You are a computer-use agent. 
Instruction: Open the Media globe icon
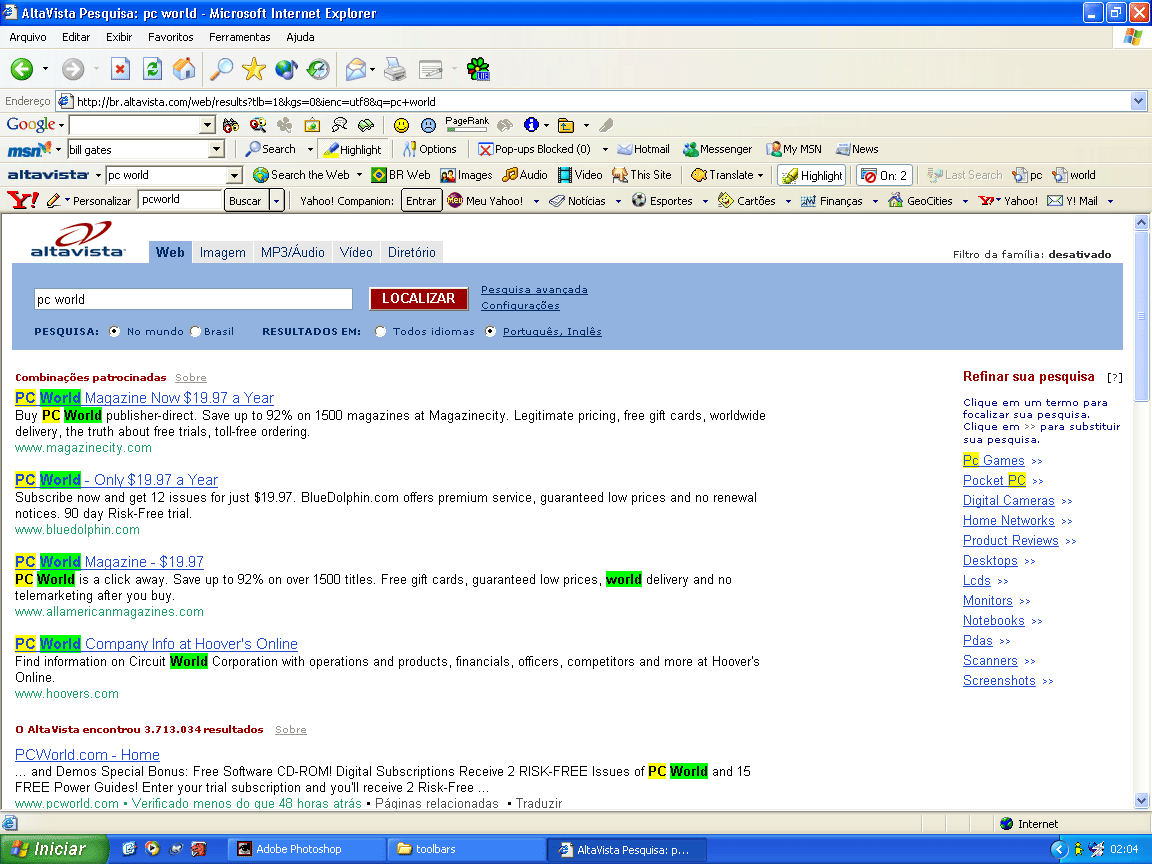click(286, 69)
